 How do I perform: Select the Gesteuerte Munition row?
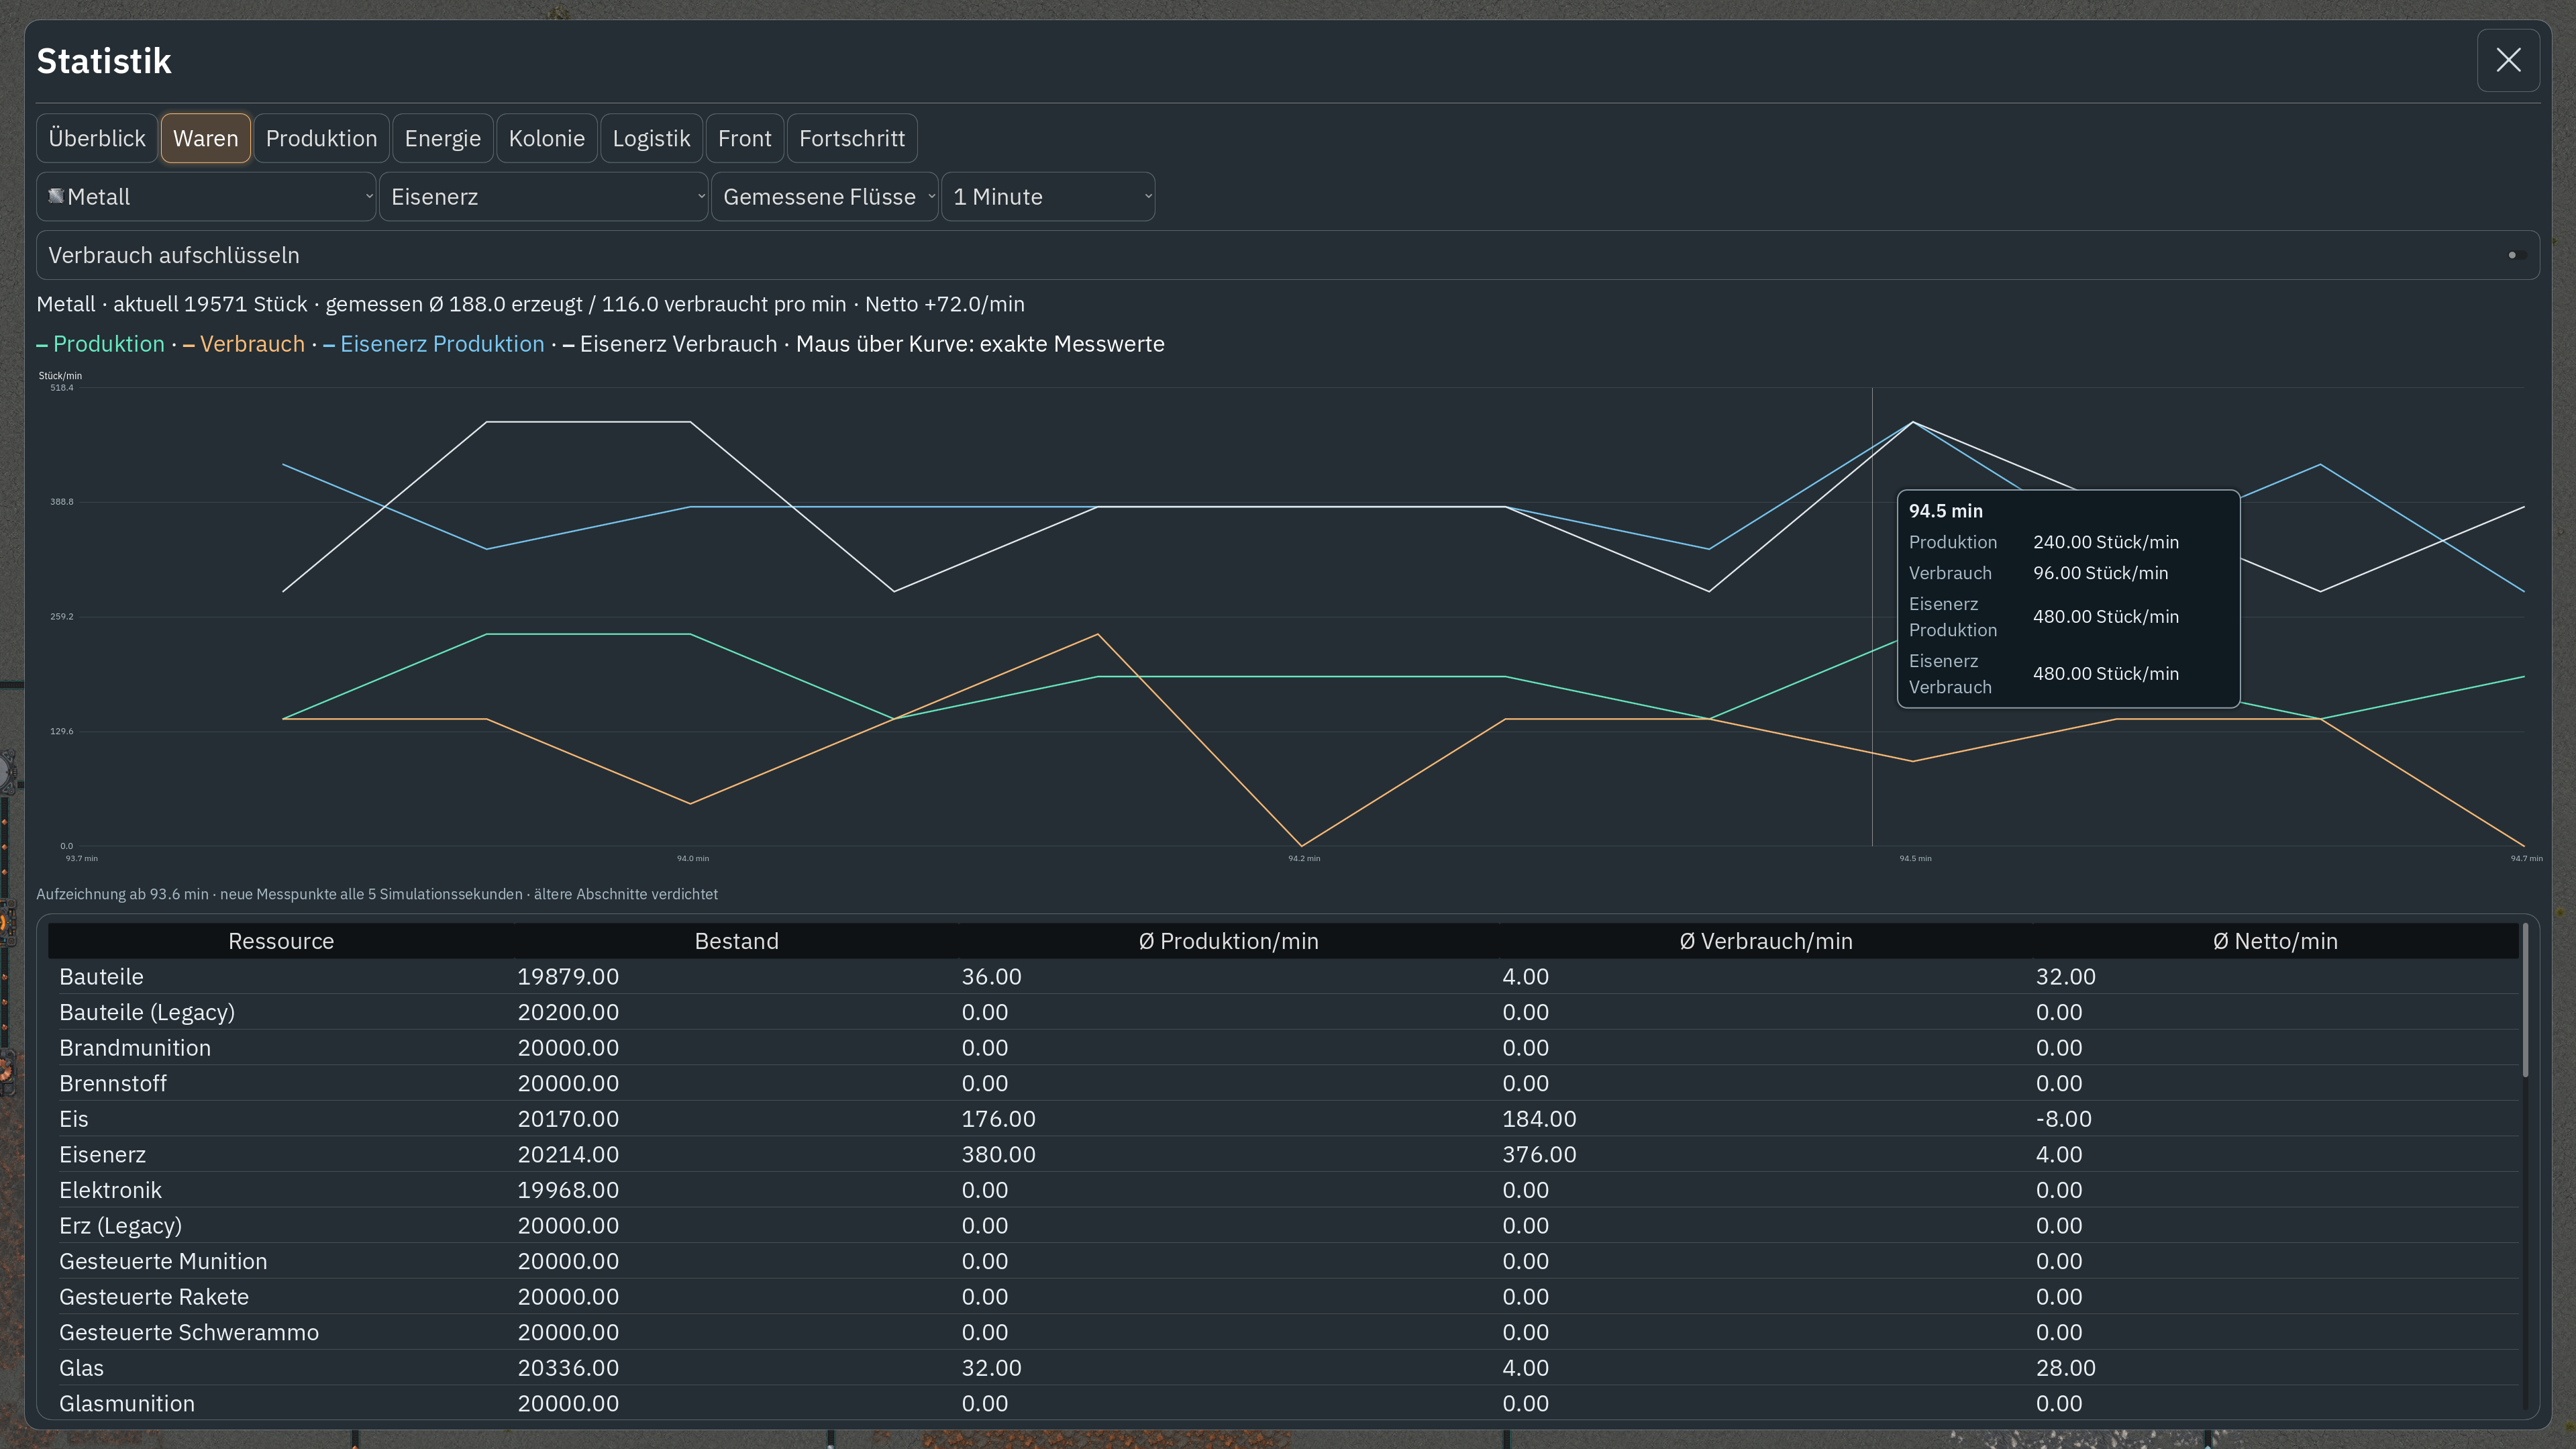coord(1283,1261)
